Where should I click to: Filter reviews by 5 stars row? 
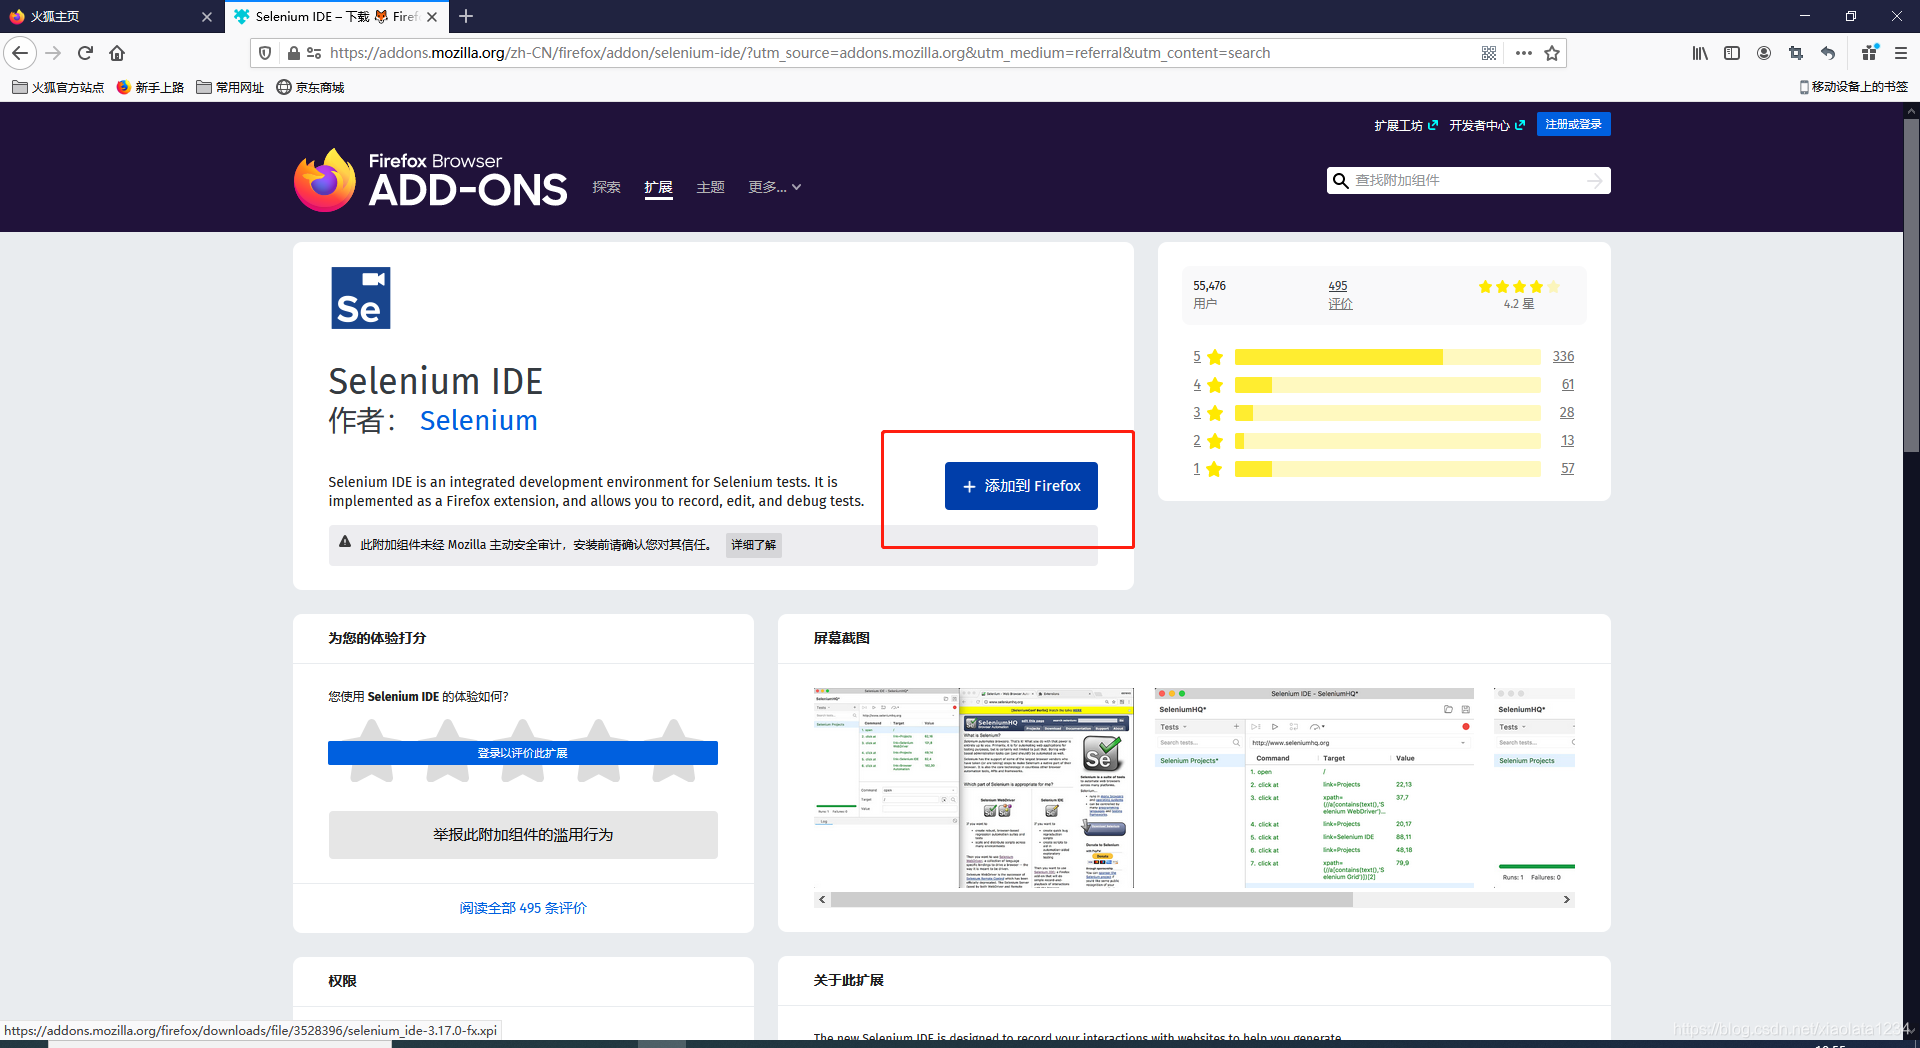[x=1383, y=357]
